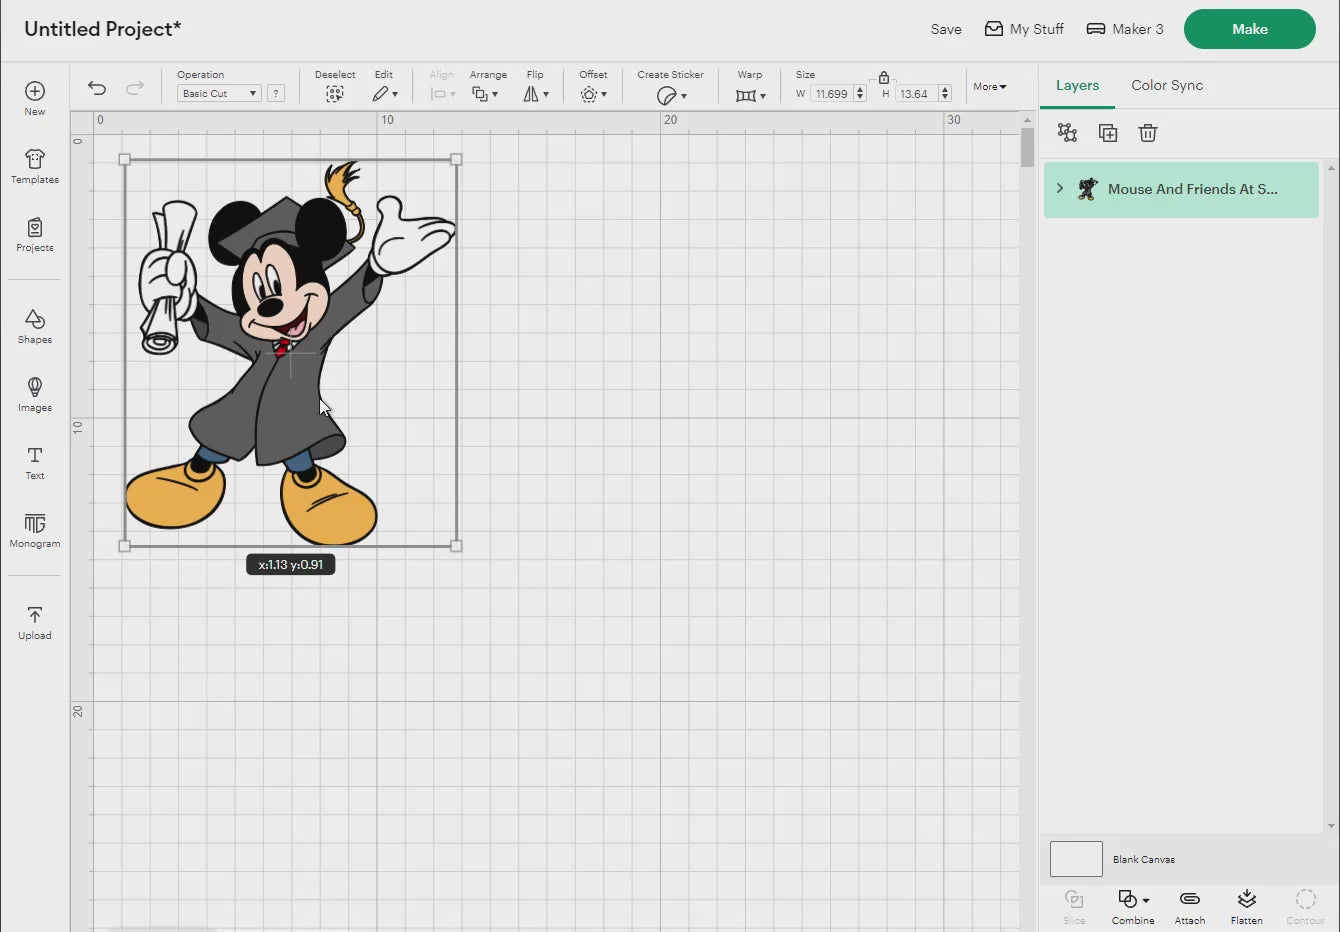This screenshot has width=1340, height=932.
Task: Click the top-right selection handle
Action: 456,159
